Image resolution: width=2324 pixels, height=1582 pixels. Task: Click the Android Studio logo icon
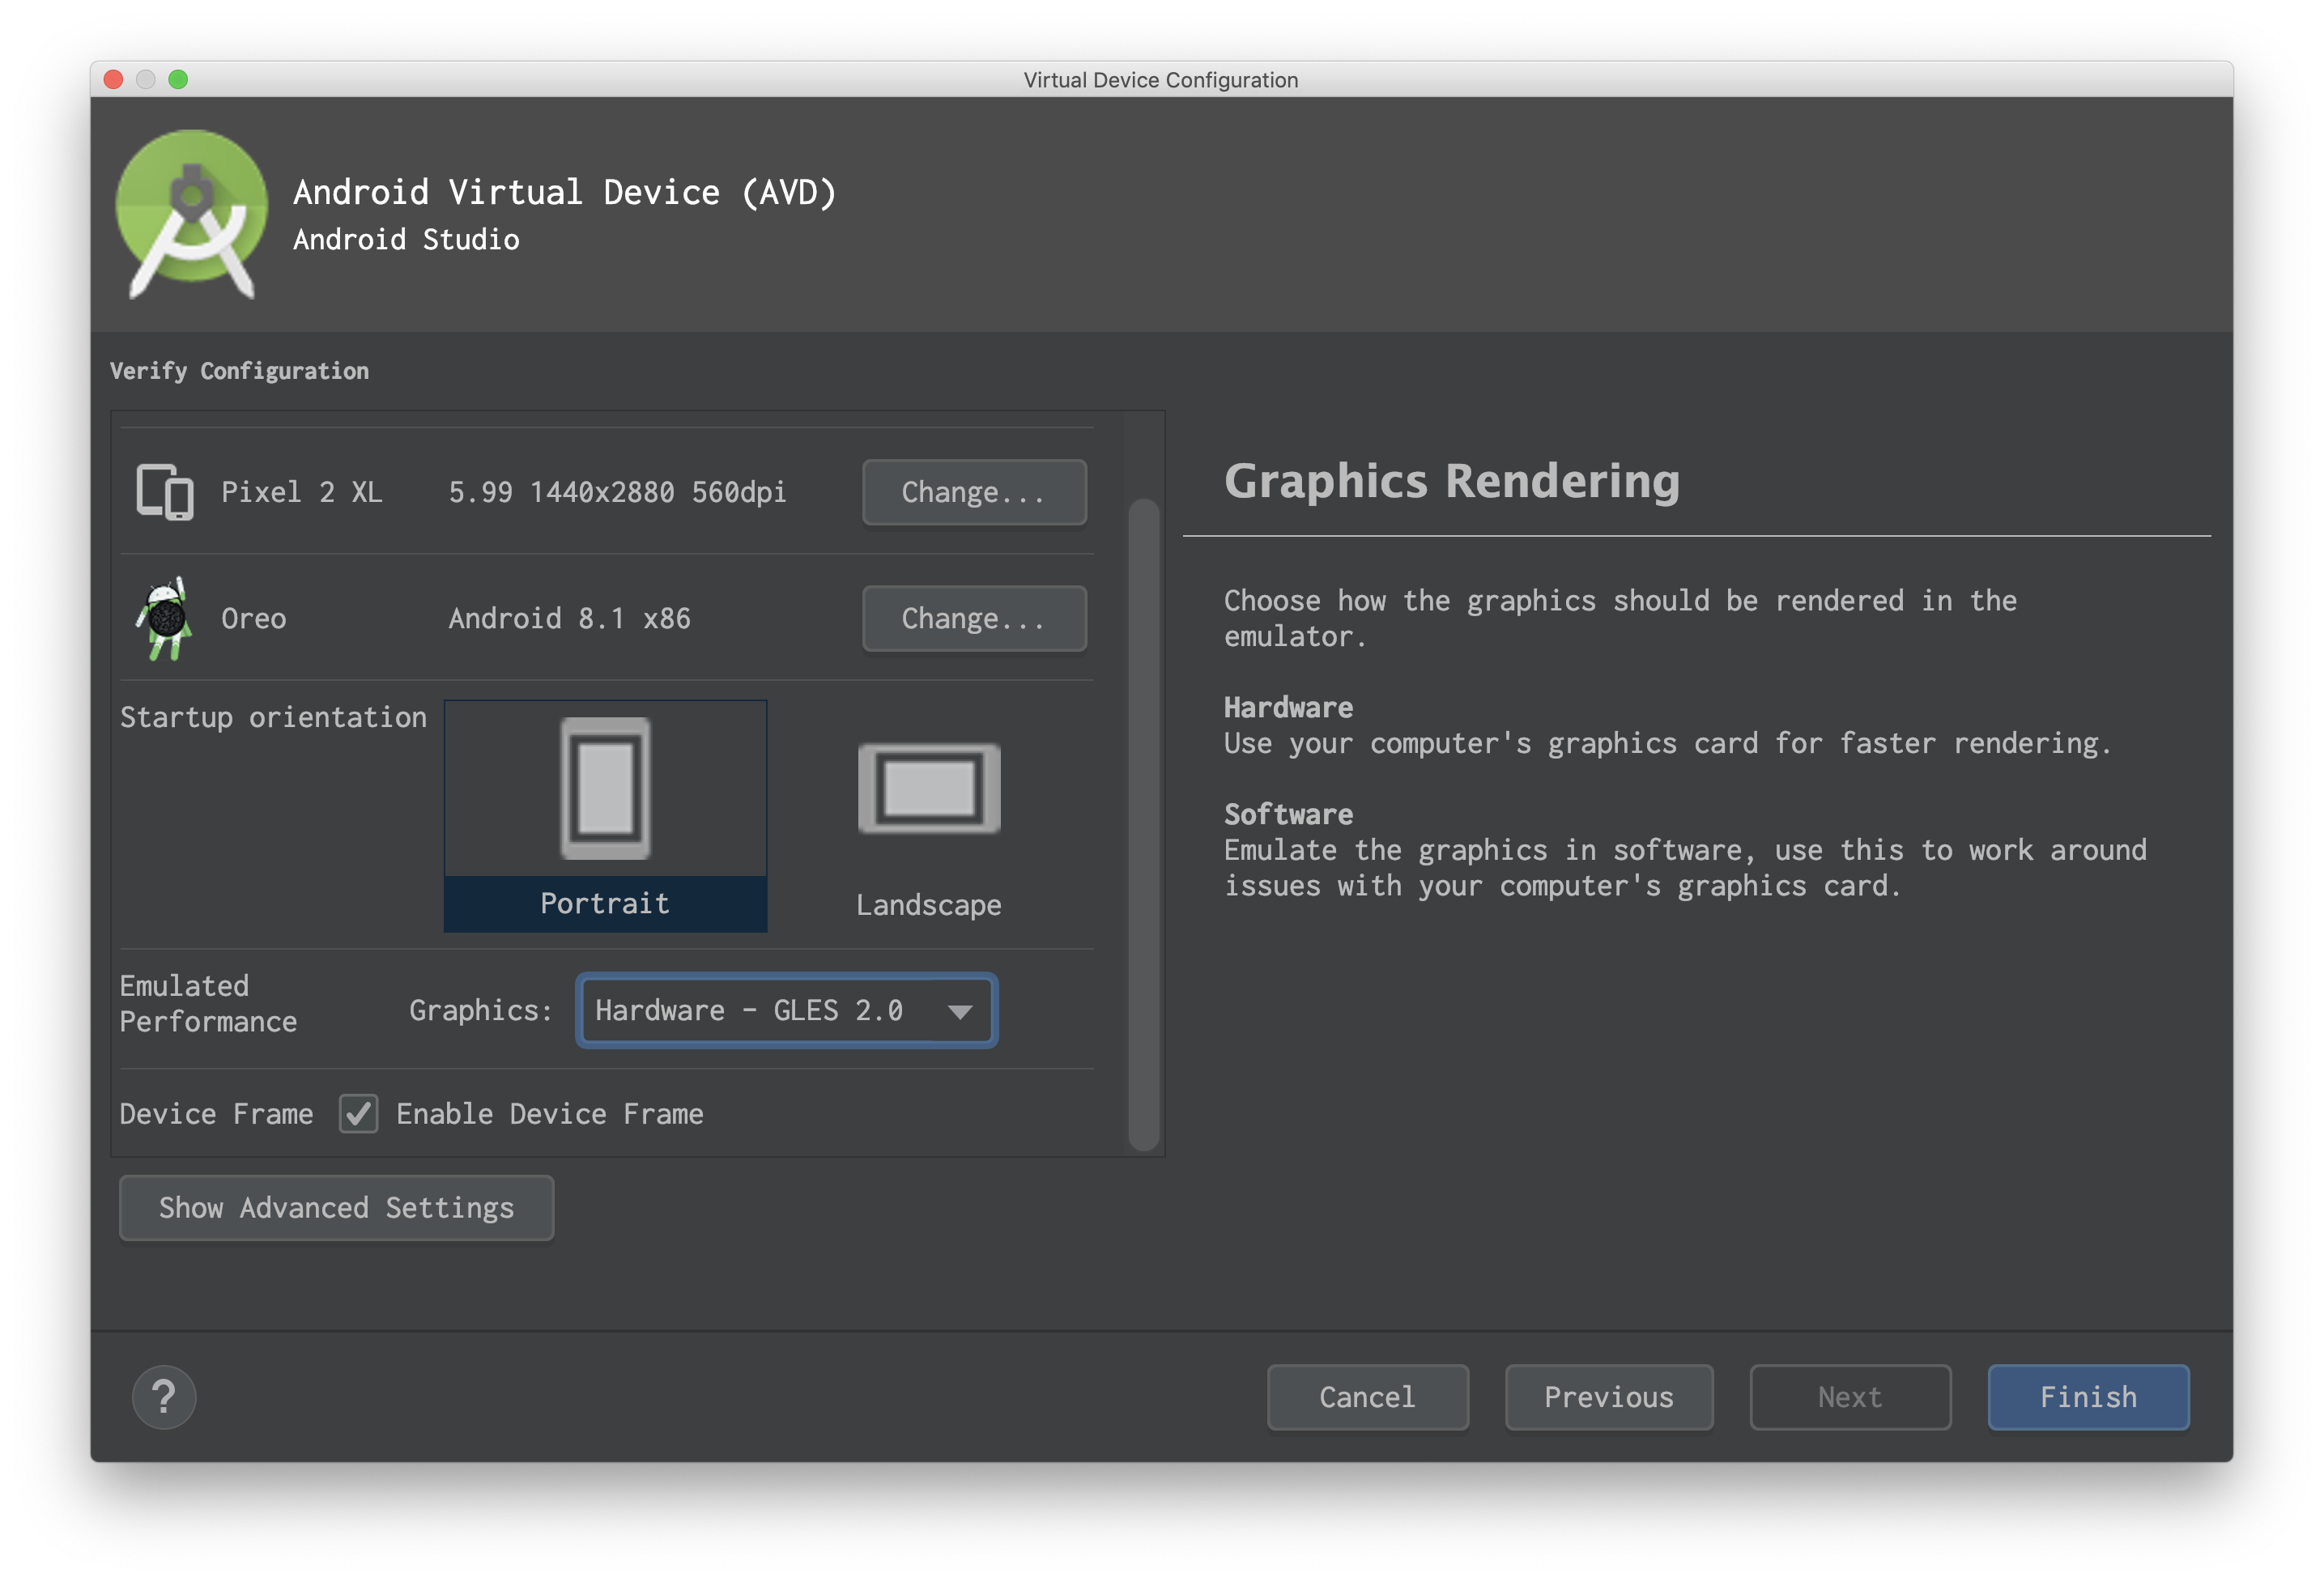[x=191, y=214]
